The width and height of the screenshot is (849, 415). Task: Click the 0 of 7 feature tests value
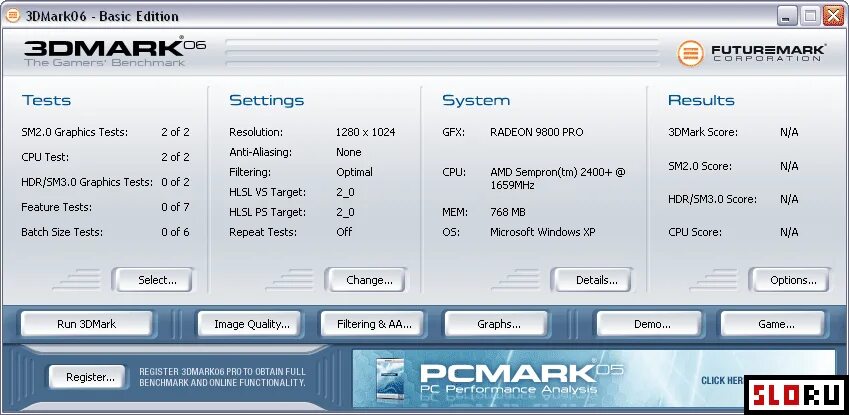point(175,207)
